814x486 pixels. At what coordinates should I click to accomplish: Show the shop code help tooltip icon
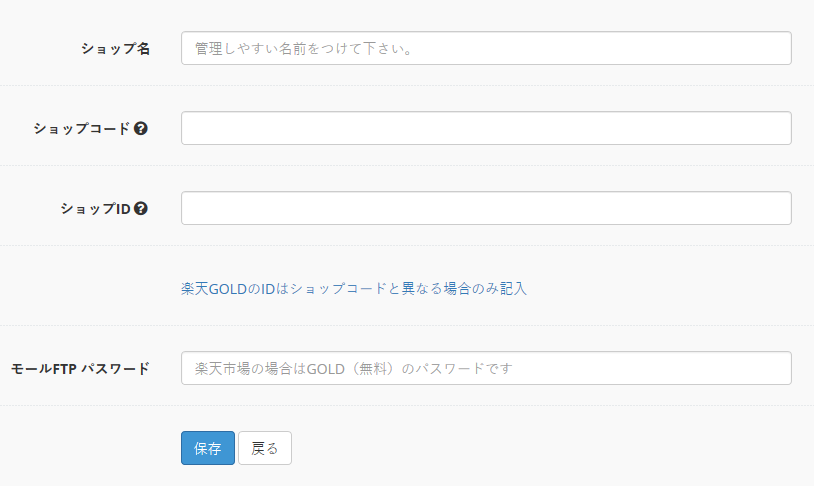(141, 128)
